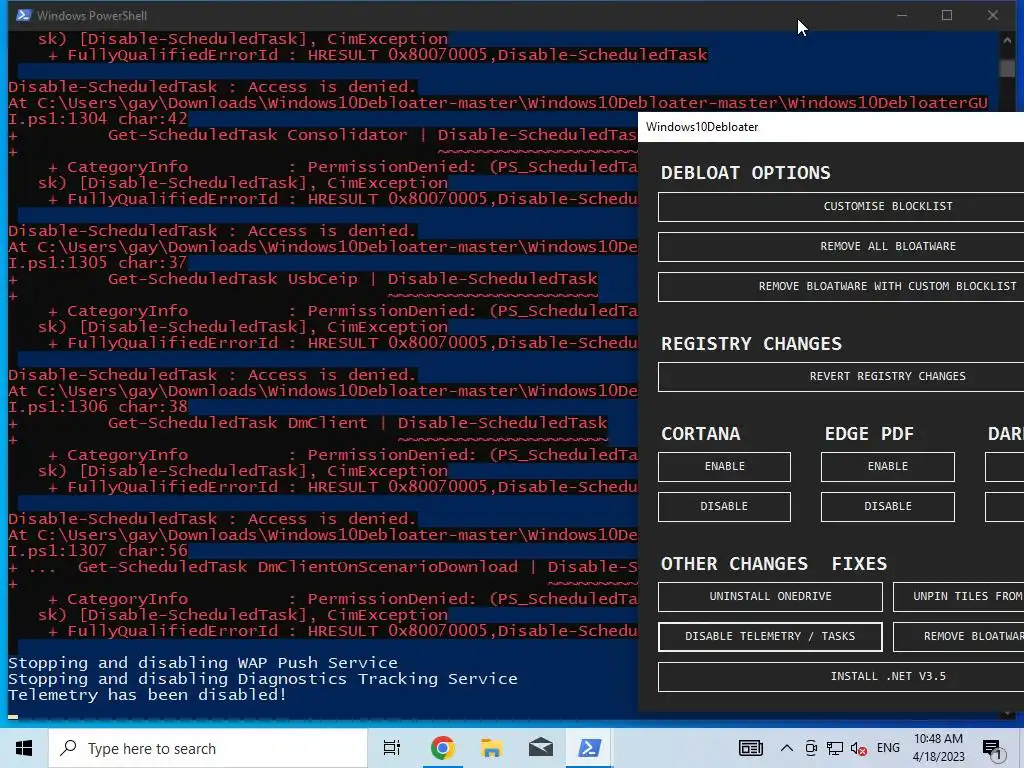Screen dimensions: 1024x768
Task: Click the DEBLOAT OPTIONS heading
Action: point(745,173)
